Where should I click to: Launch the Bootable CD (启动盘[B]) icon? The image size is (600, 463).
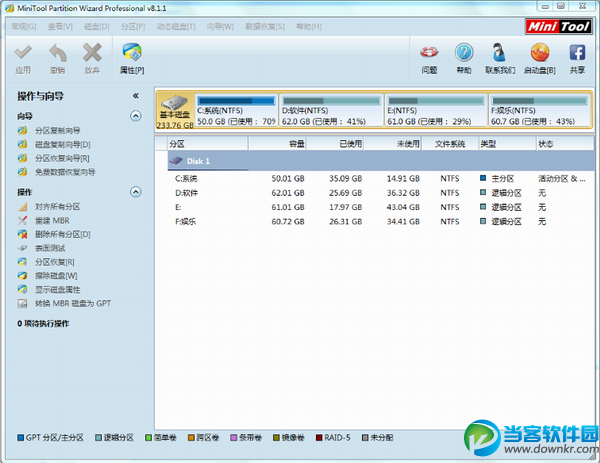540,52
